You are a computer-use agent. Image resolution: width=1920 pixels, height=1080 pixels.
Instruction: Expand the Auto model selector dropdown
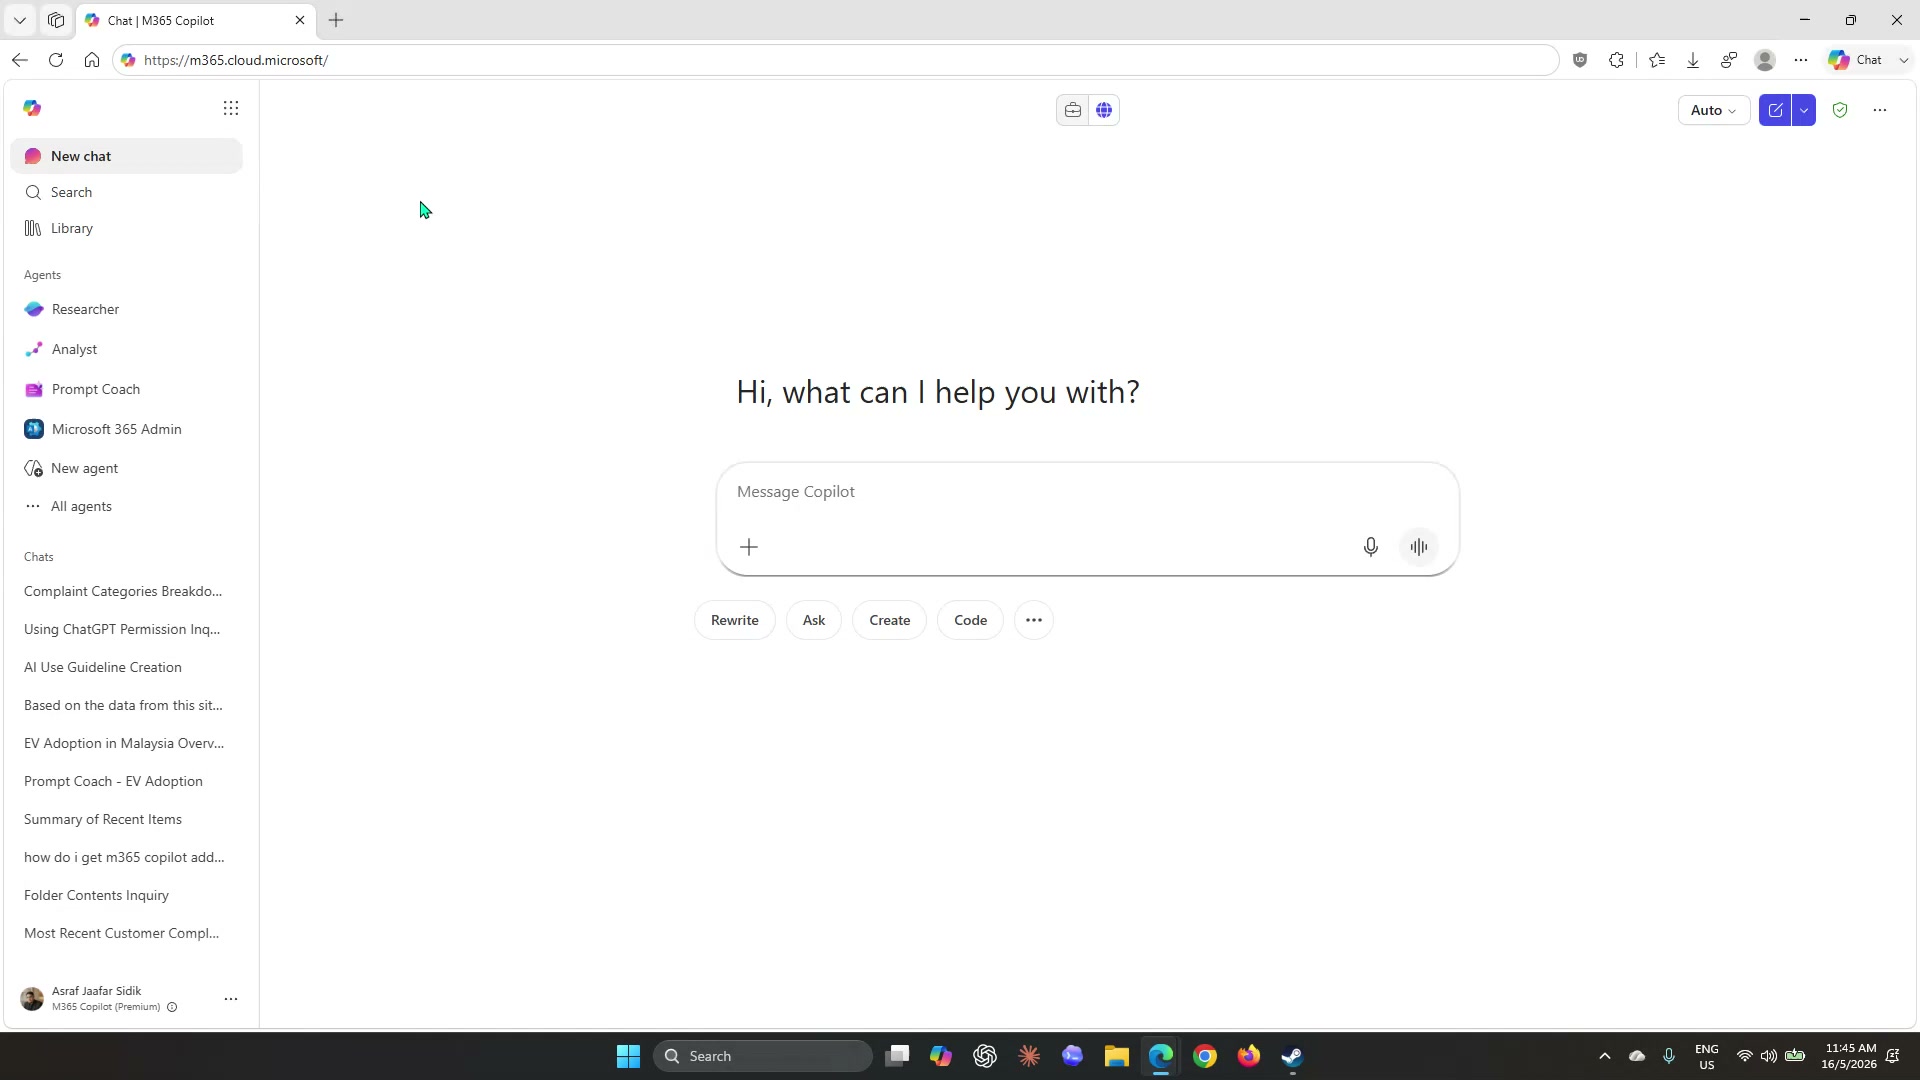[x=1713, y=110]
